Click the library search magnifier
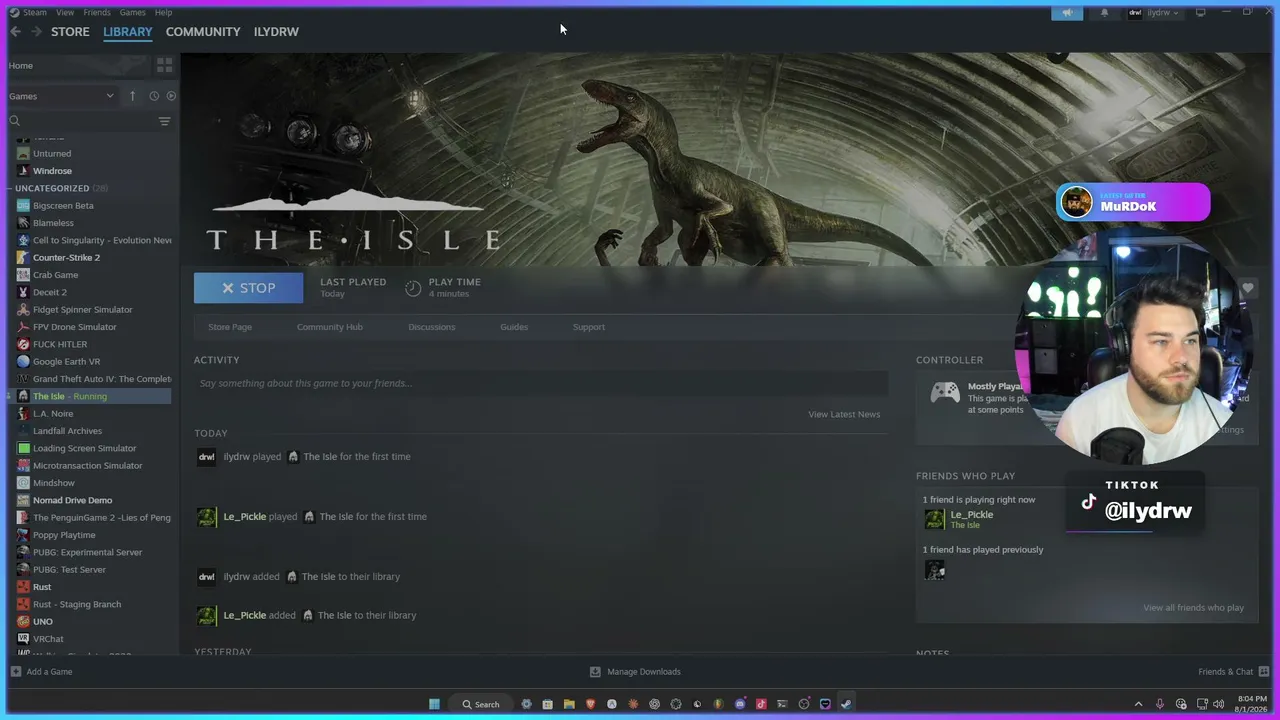 pos(15,121)
